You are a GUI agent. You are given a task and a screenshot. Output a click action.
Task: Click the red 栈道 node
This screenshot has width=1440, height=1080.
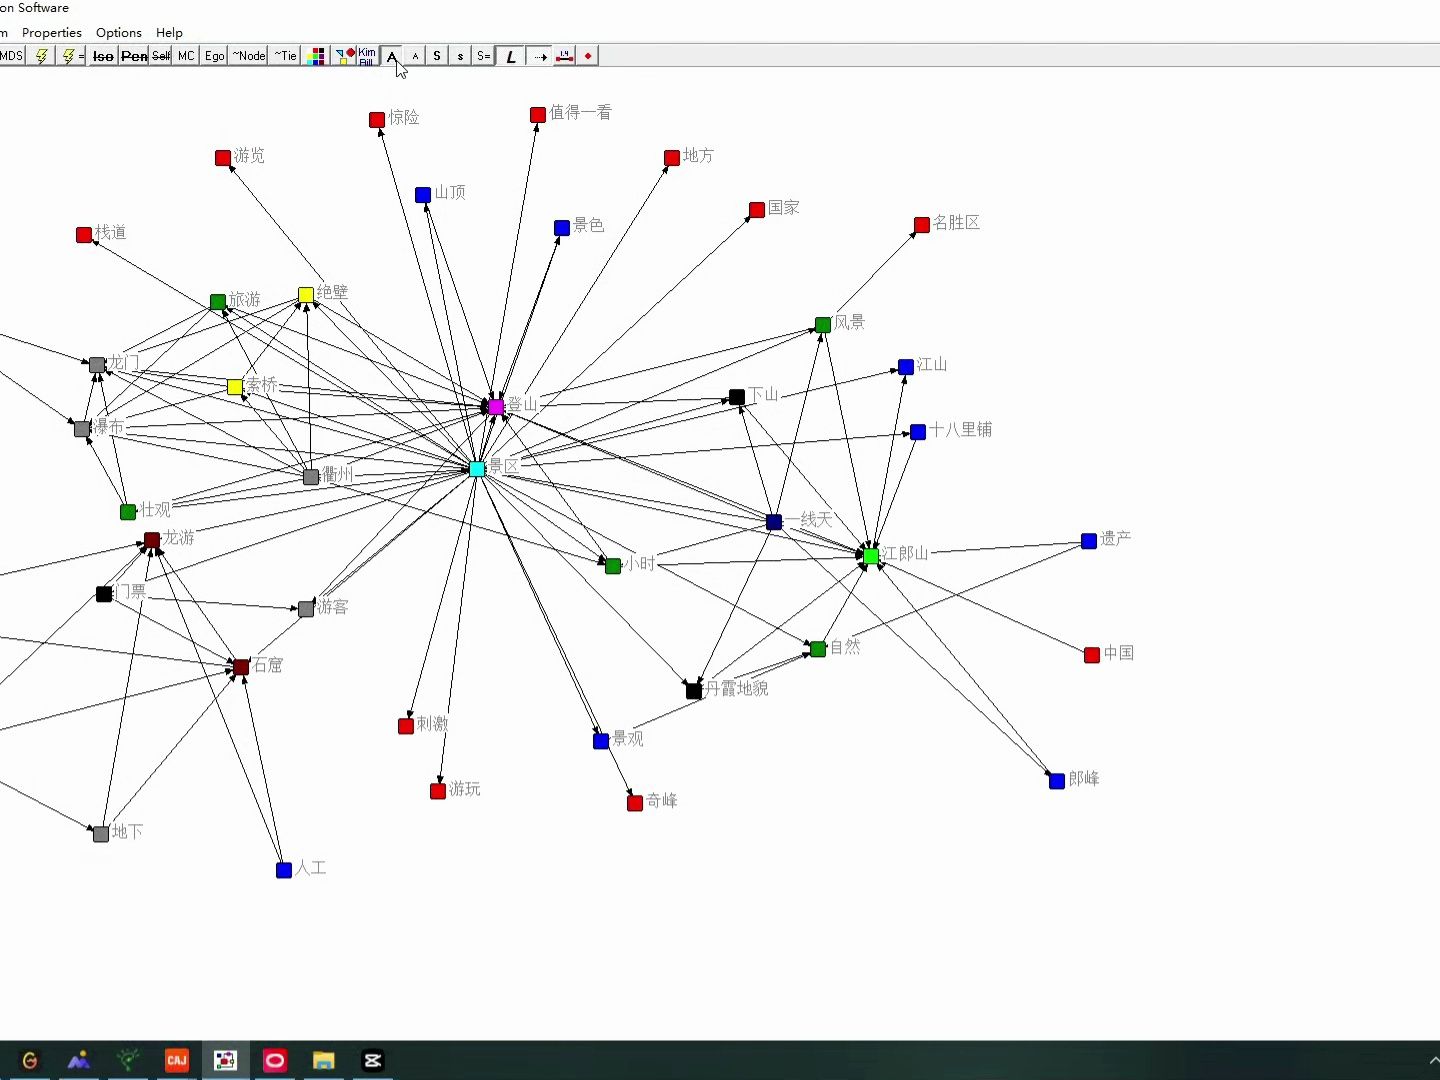tap(84, 235)
